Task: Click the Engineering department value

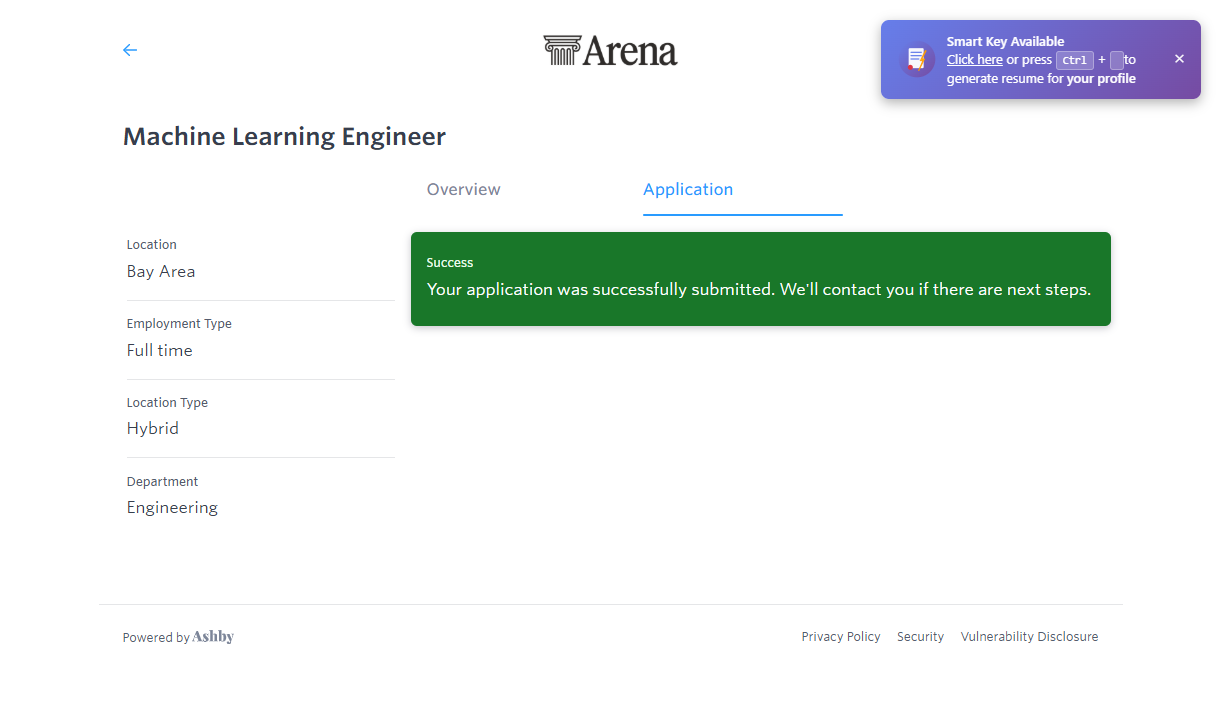Action: [x=172, y=508]
